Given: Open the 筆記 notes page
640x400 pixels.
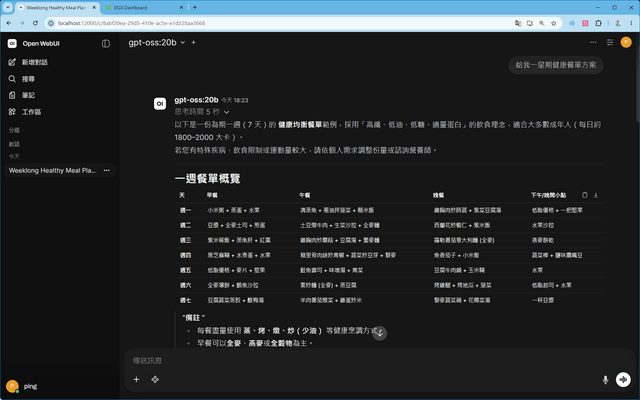Looking at the screenshot, I should point(22,95).
